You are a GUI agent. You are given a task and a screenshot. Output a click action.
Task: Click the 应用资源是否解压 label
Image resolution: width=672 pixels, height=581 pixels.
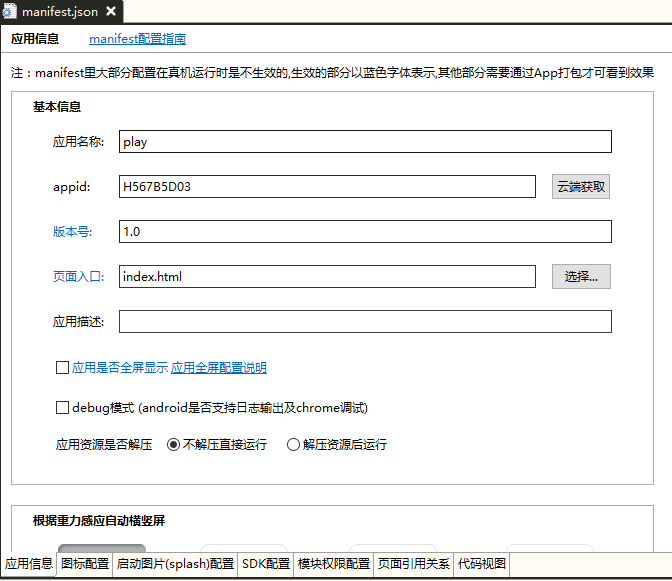click(104, 445)
